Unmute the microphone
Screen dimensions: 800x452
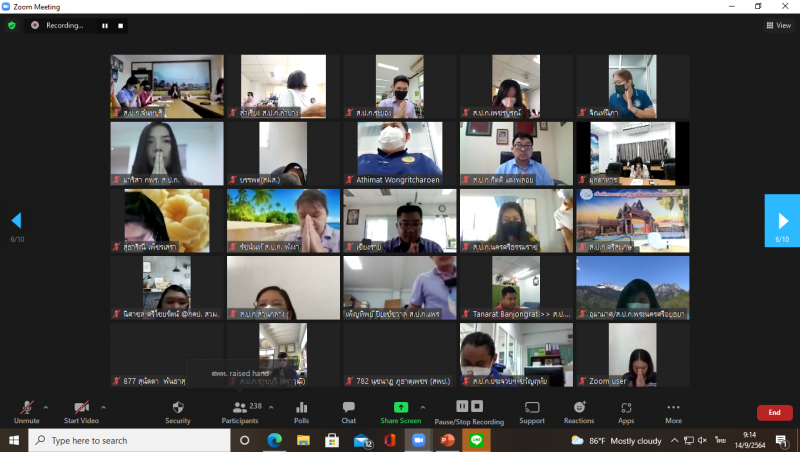coord(27,412)
